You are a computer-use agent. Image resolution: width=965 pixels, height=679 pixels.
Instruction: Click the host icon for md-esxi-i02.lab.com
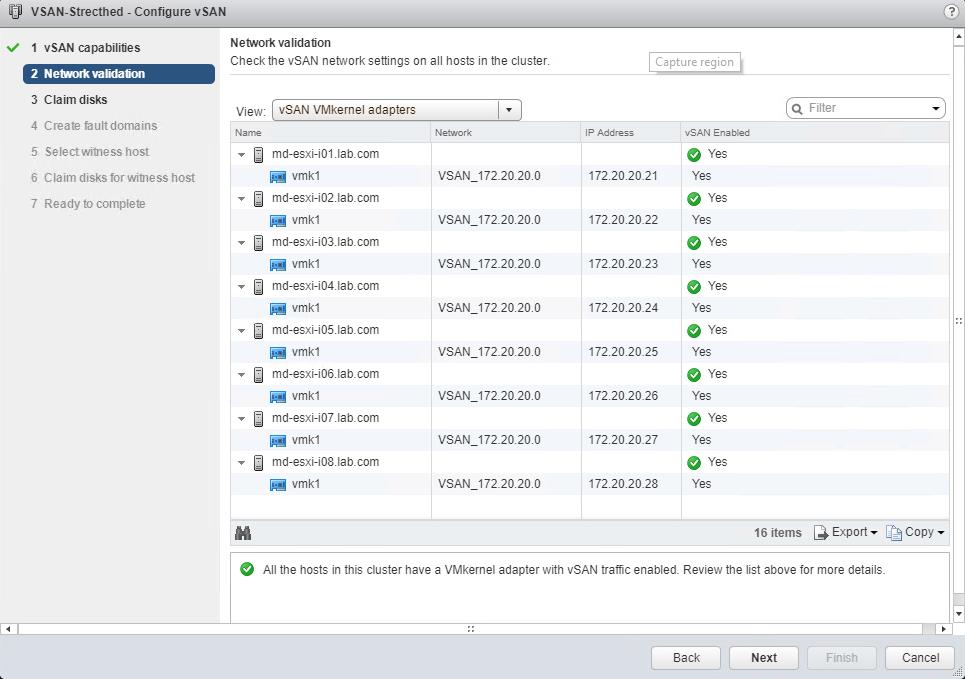258,198
